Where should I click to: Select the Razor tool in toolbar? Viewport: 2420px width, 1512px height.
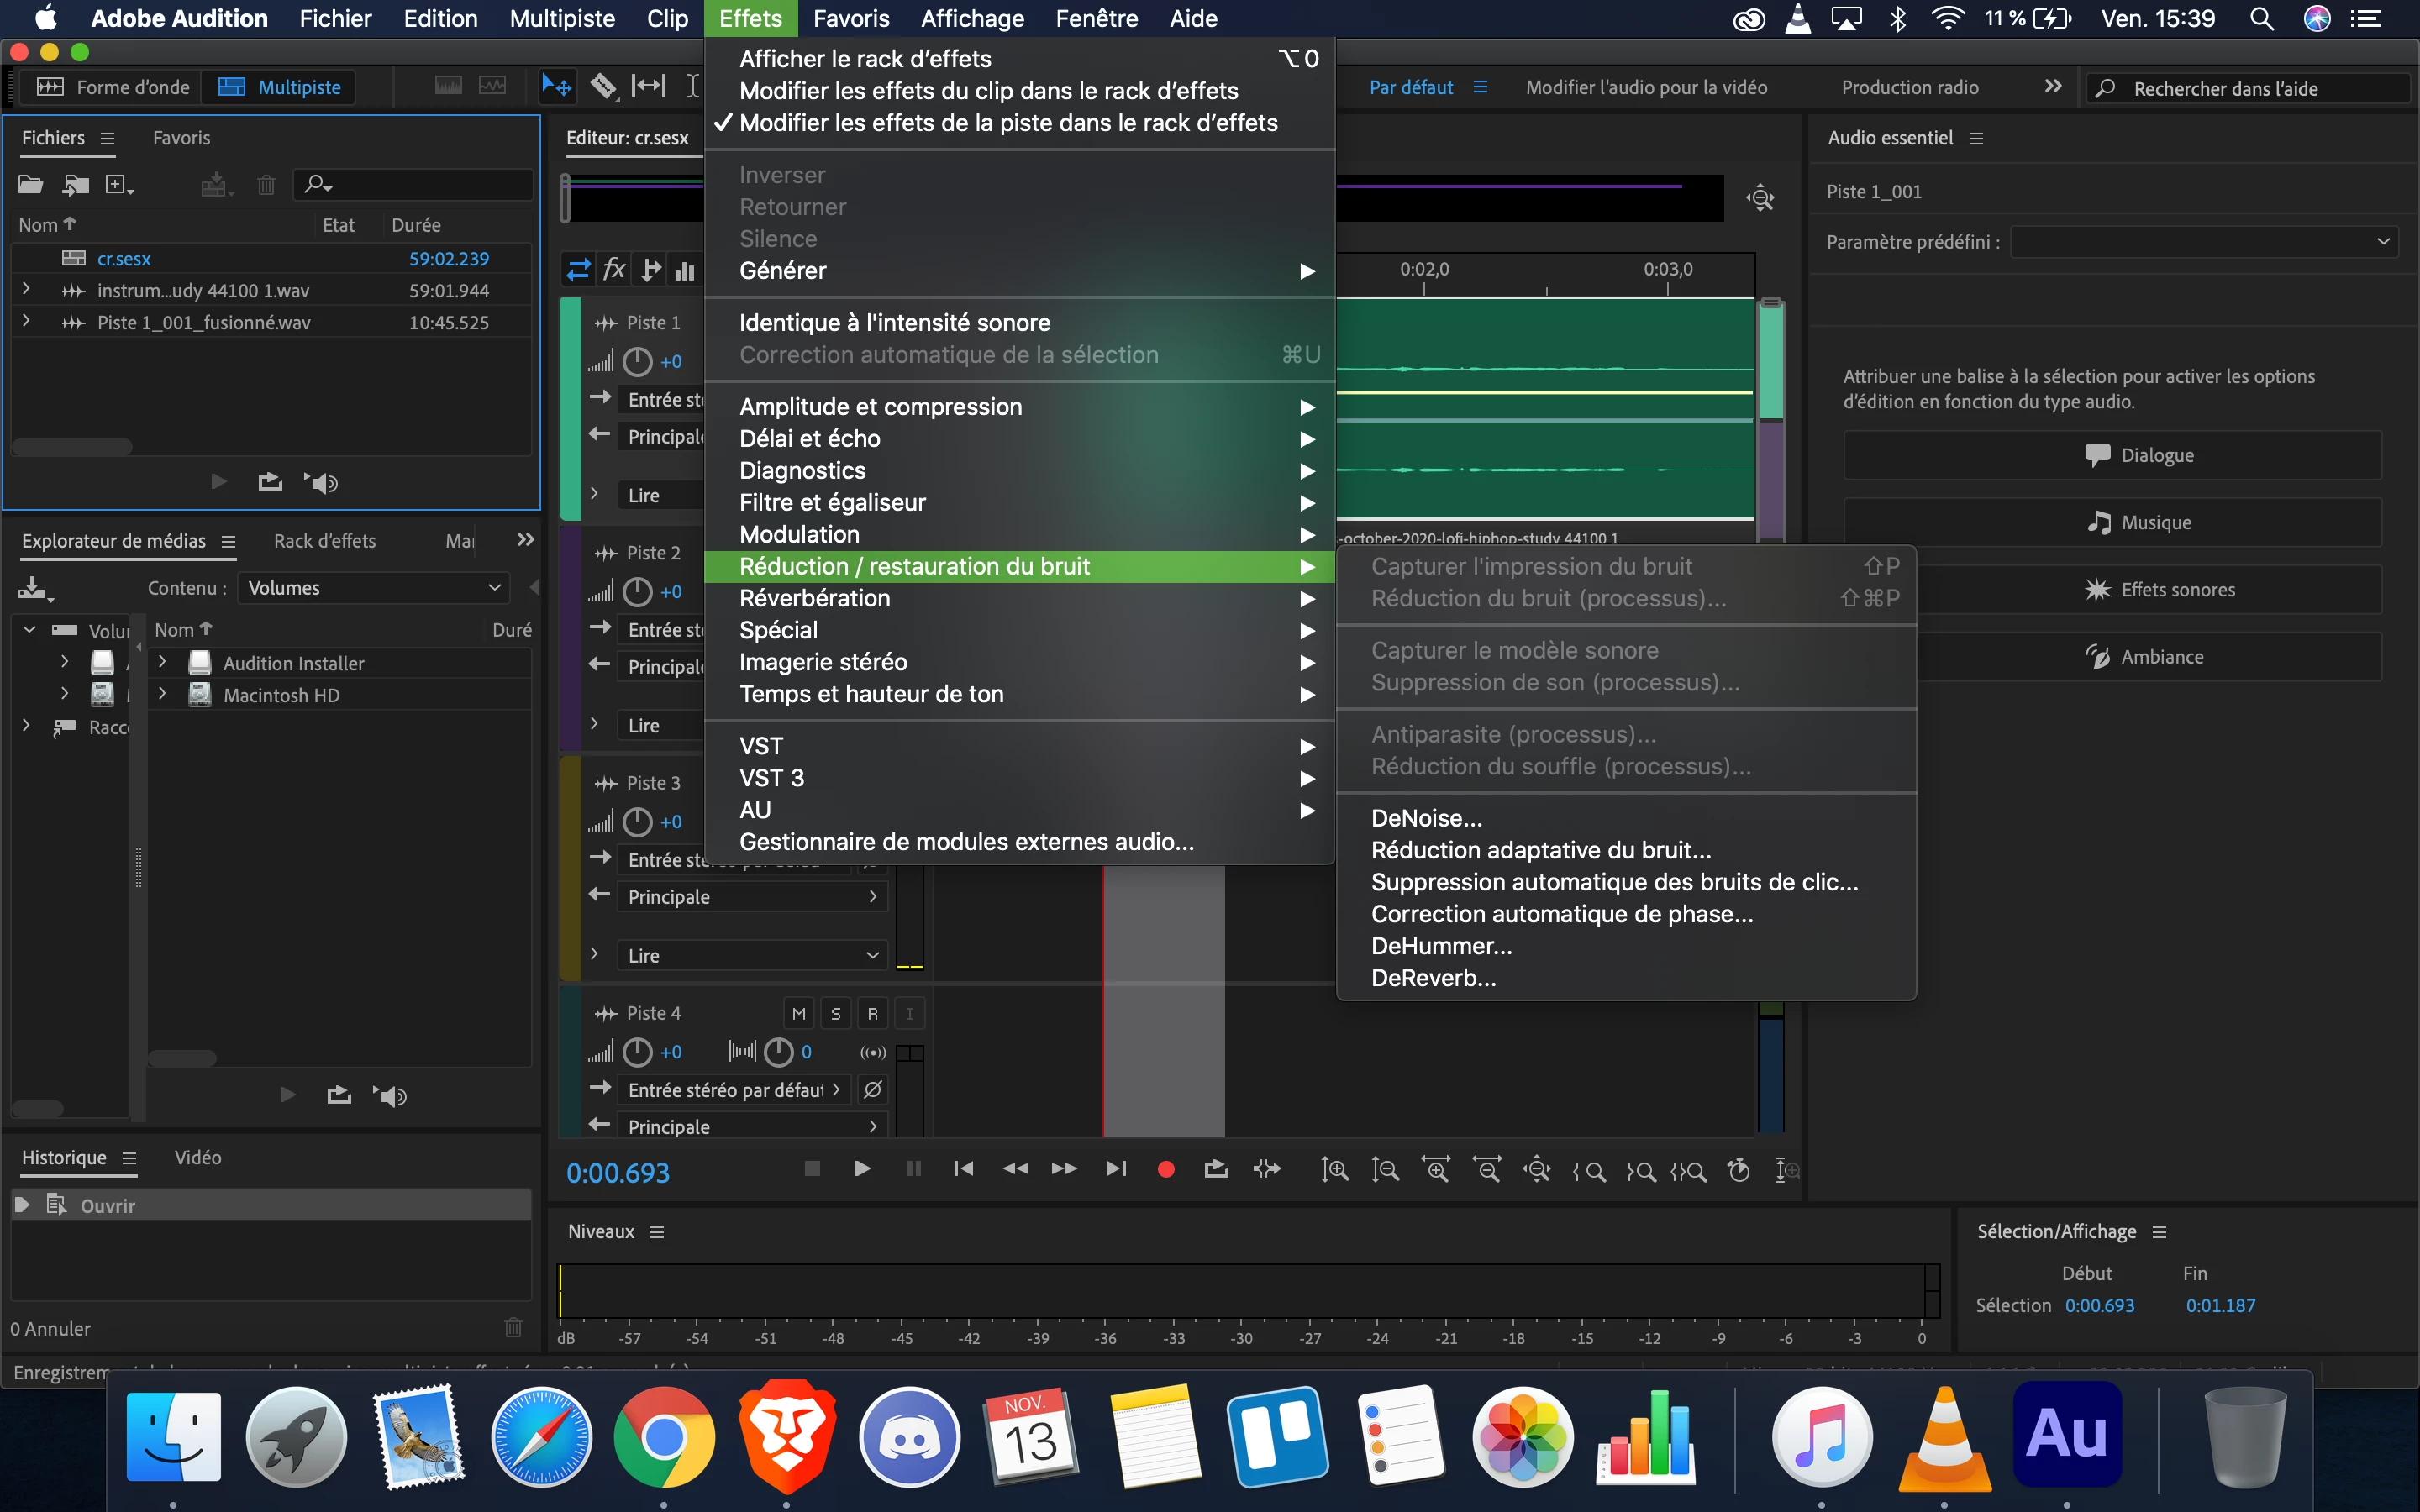coord(603,87)
